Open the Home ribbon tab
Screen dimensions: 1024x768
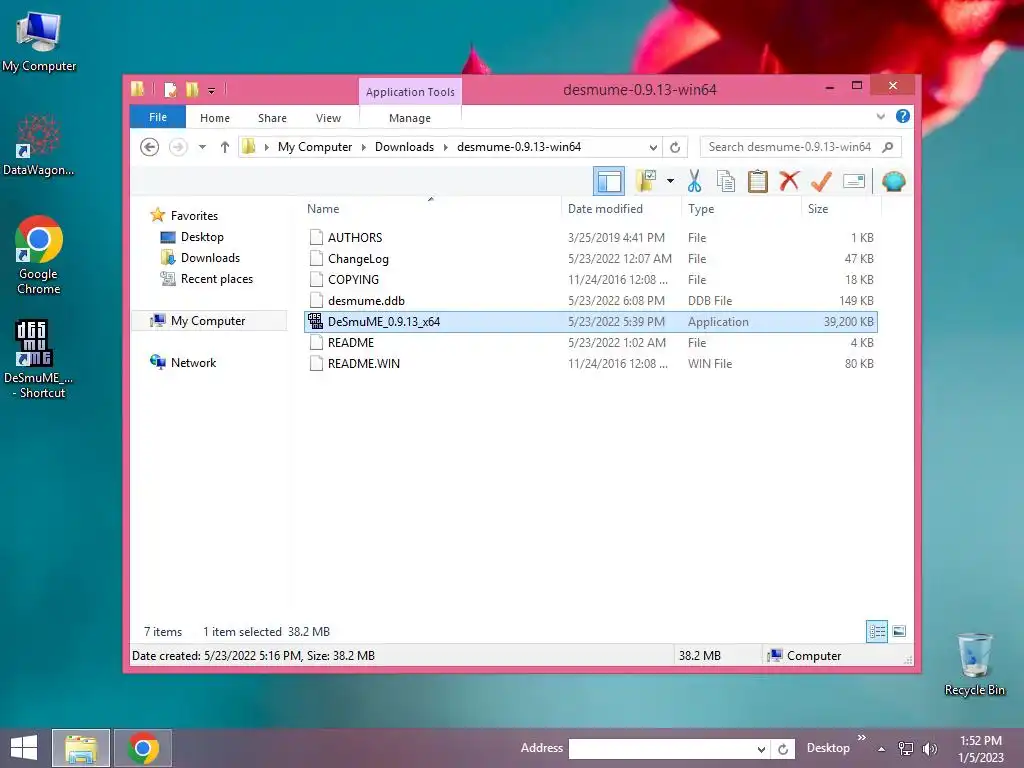215,118
